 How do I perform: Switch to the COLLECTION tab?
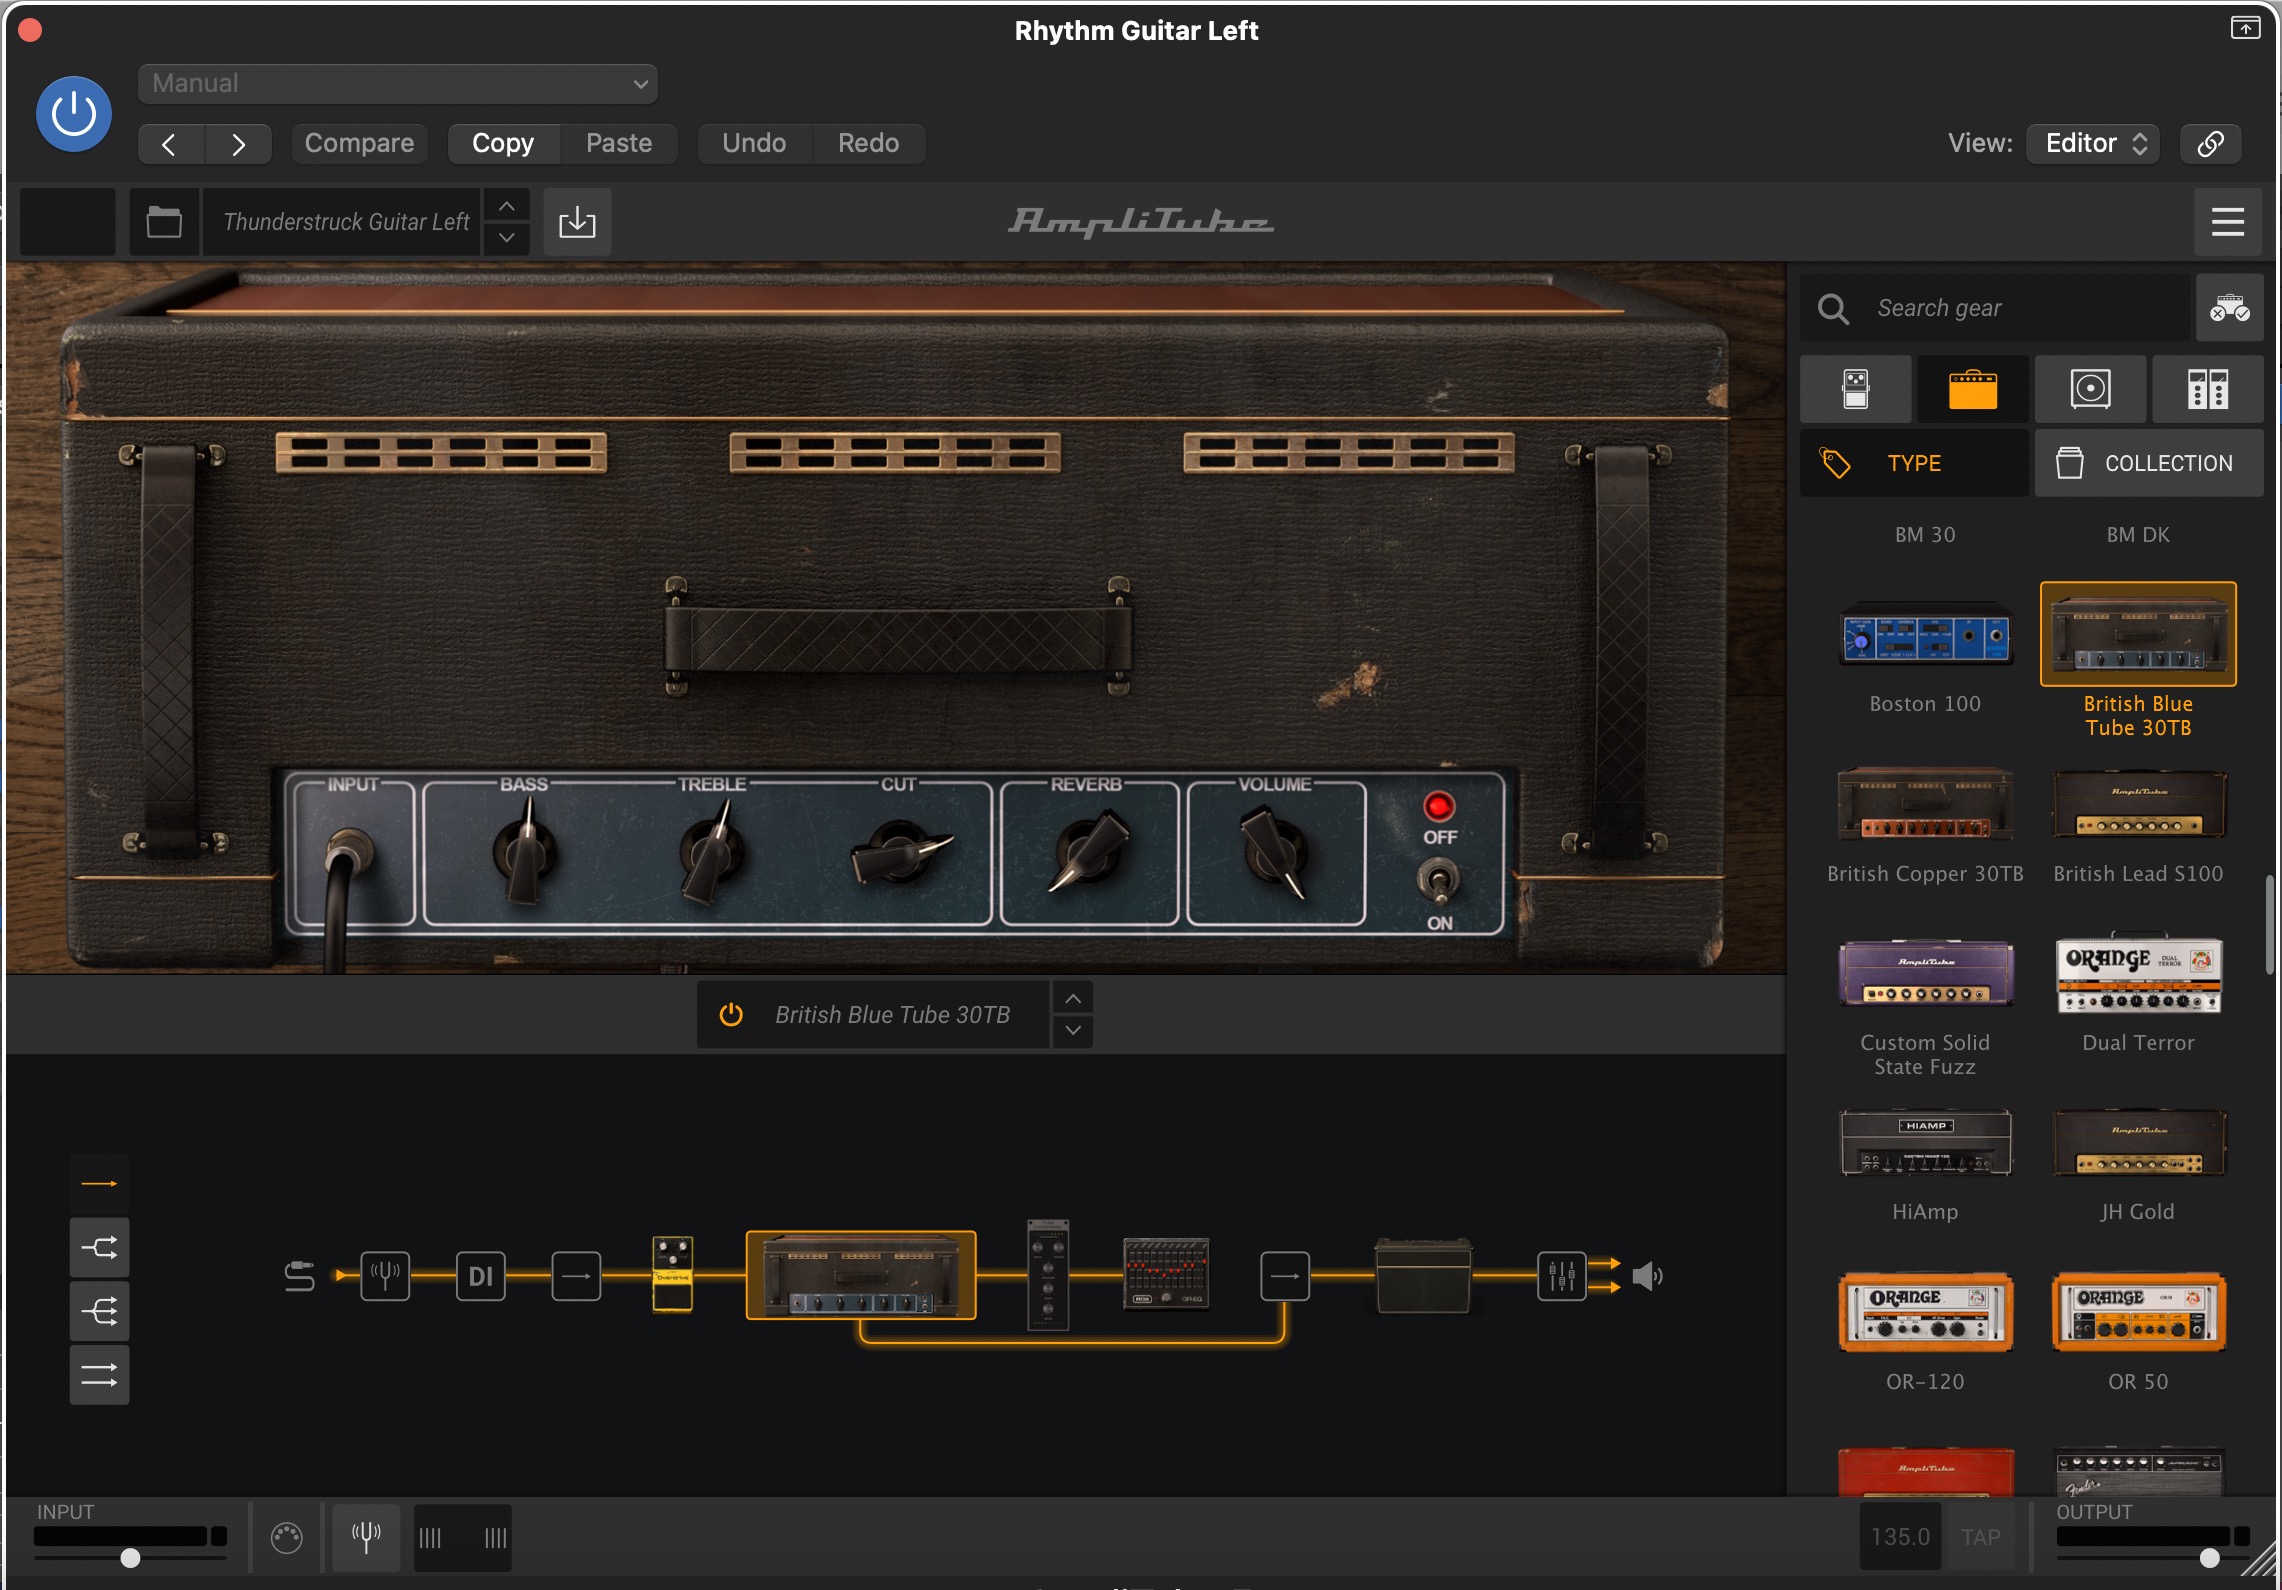point(2149,463)
